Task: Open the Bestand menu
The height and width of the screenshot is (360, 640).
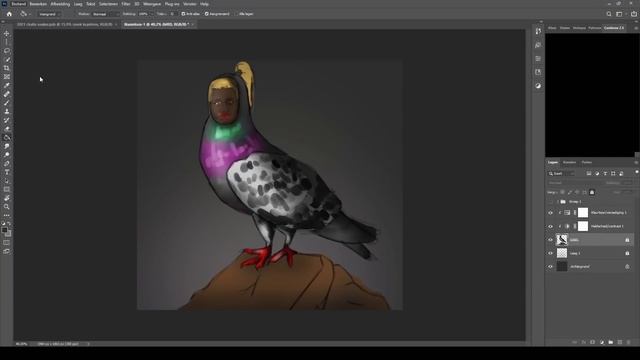Action: (18, 4)
